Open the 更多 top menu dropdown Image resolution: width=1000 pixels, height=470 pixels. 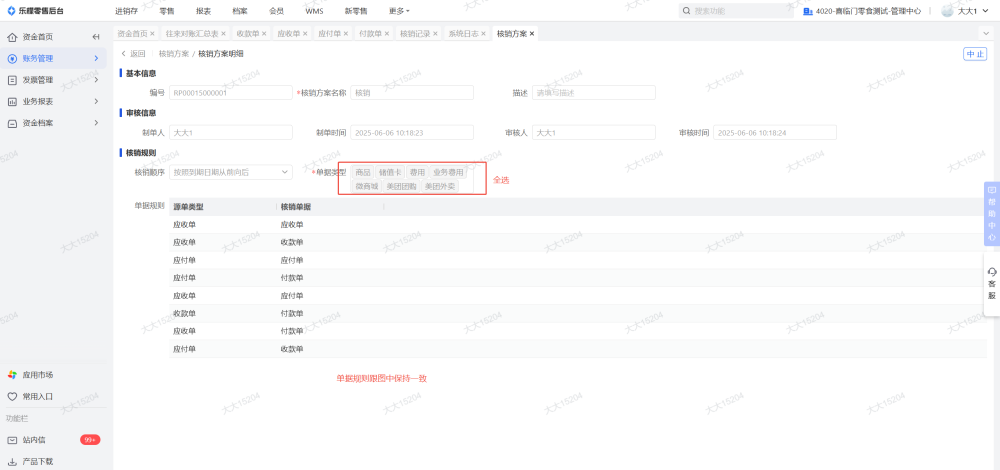(399, 11)
